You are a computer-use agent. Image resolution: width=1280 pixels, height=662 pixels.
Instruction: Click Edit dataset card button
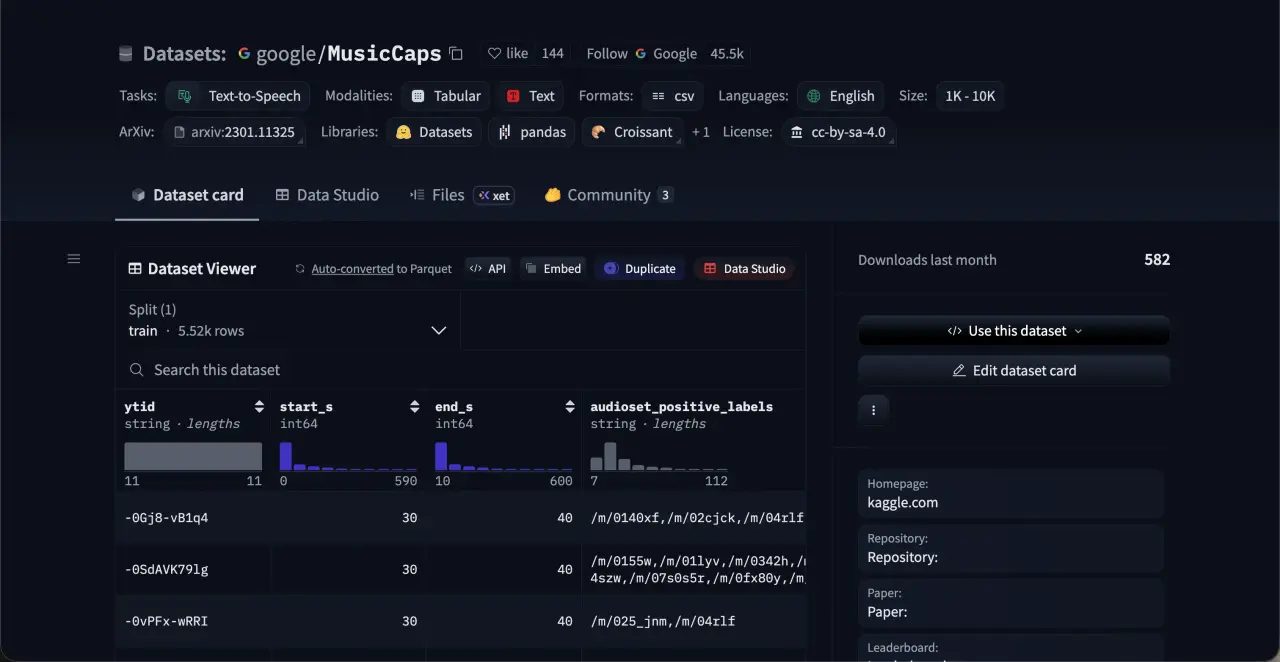pyautogui.click(x=1014, y=371)
